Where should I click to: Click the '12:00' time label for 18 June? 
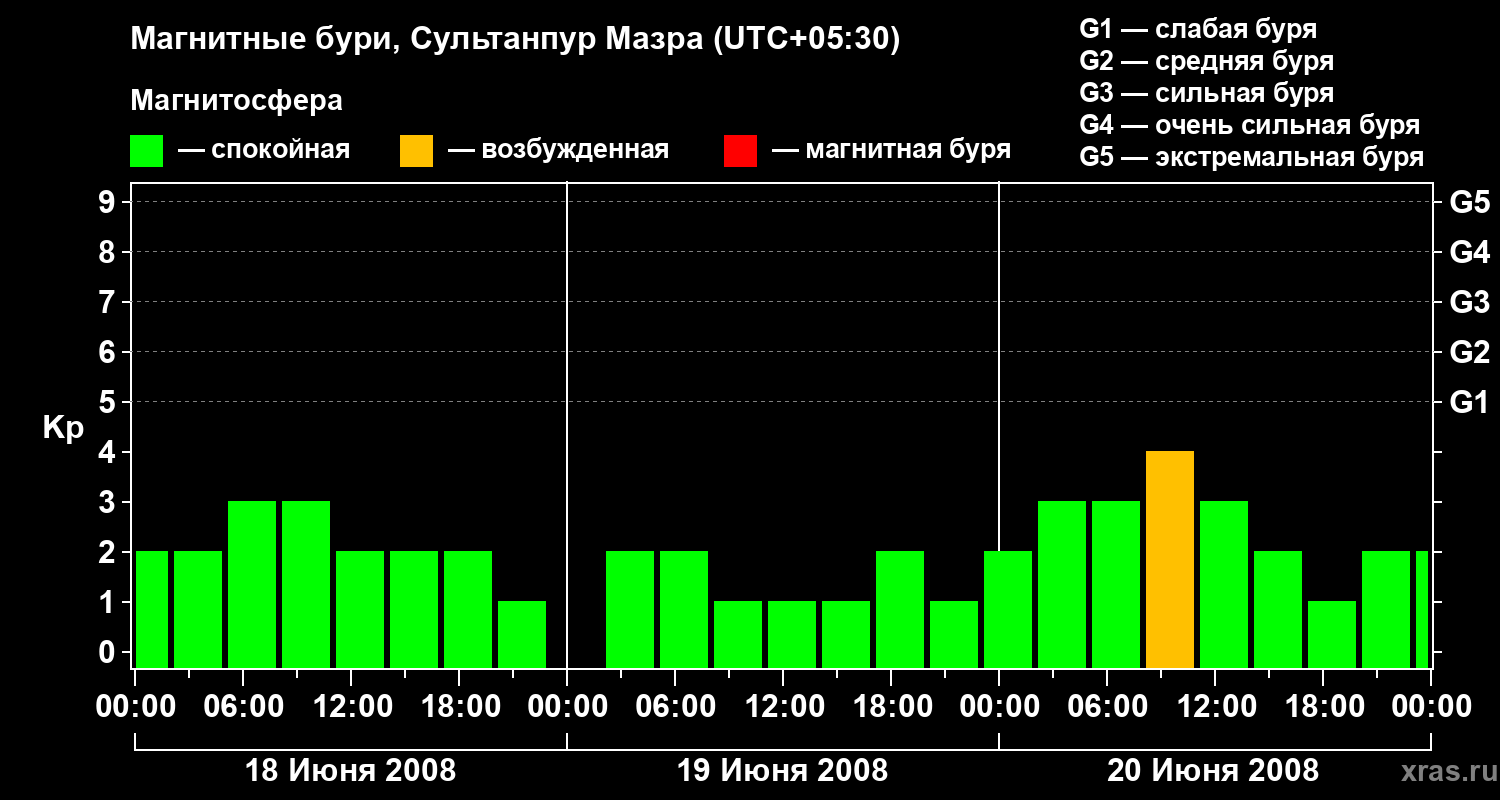[x=351, y=707]
